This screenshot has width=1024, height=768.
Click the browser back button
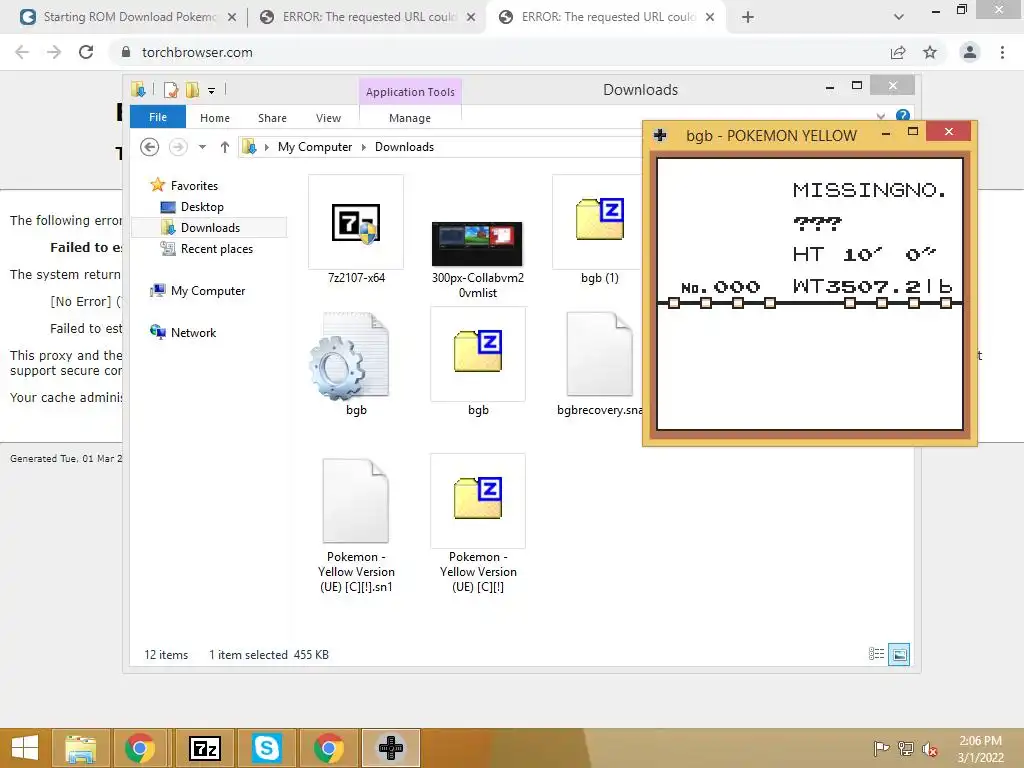(x=22, y=52)
